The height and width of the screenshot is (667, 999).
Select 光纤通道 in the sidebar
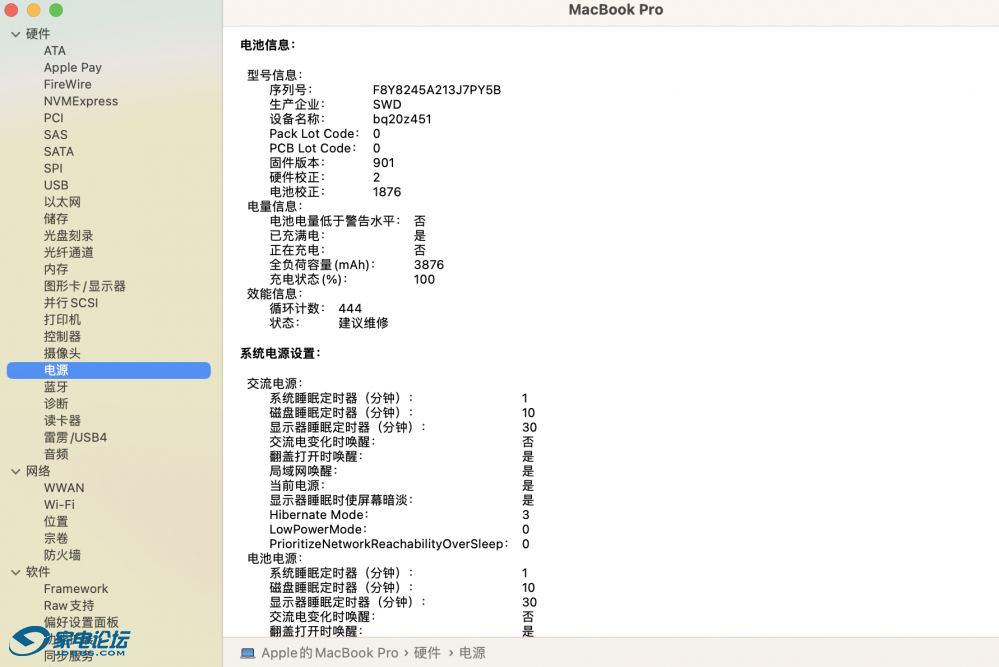point(68,252)
